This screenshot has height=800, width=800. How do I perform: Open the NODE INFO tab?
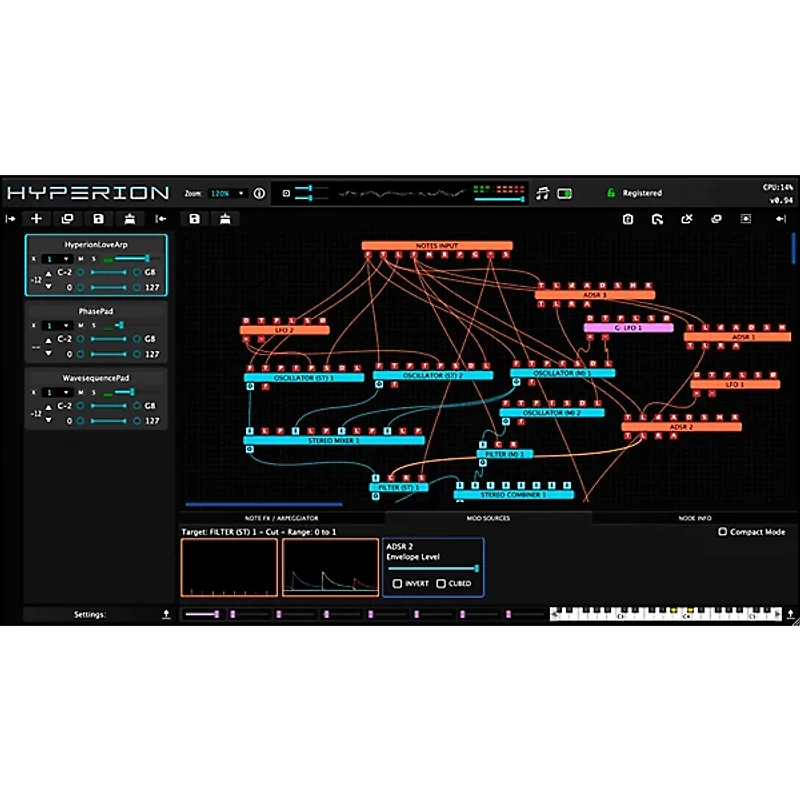point(695,518)
